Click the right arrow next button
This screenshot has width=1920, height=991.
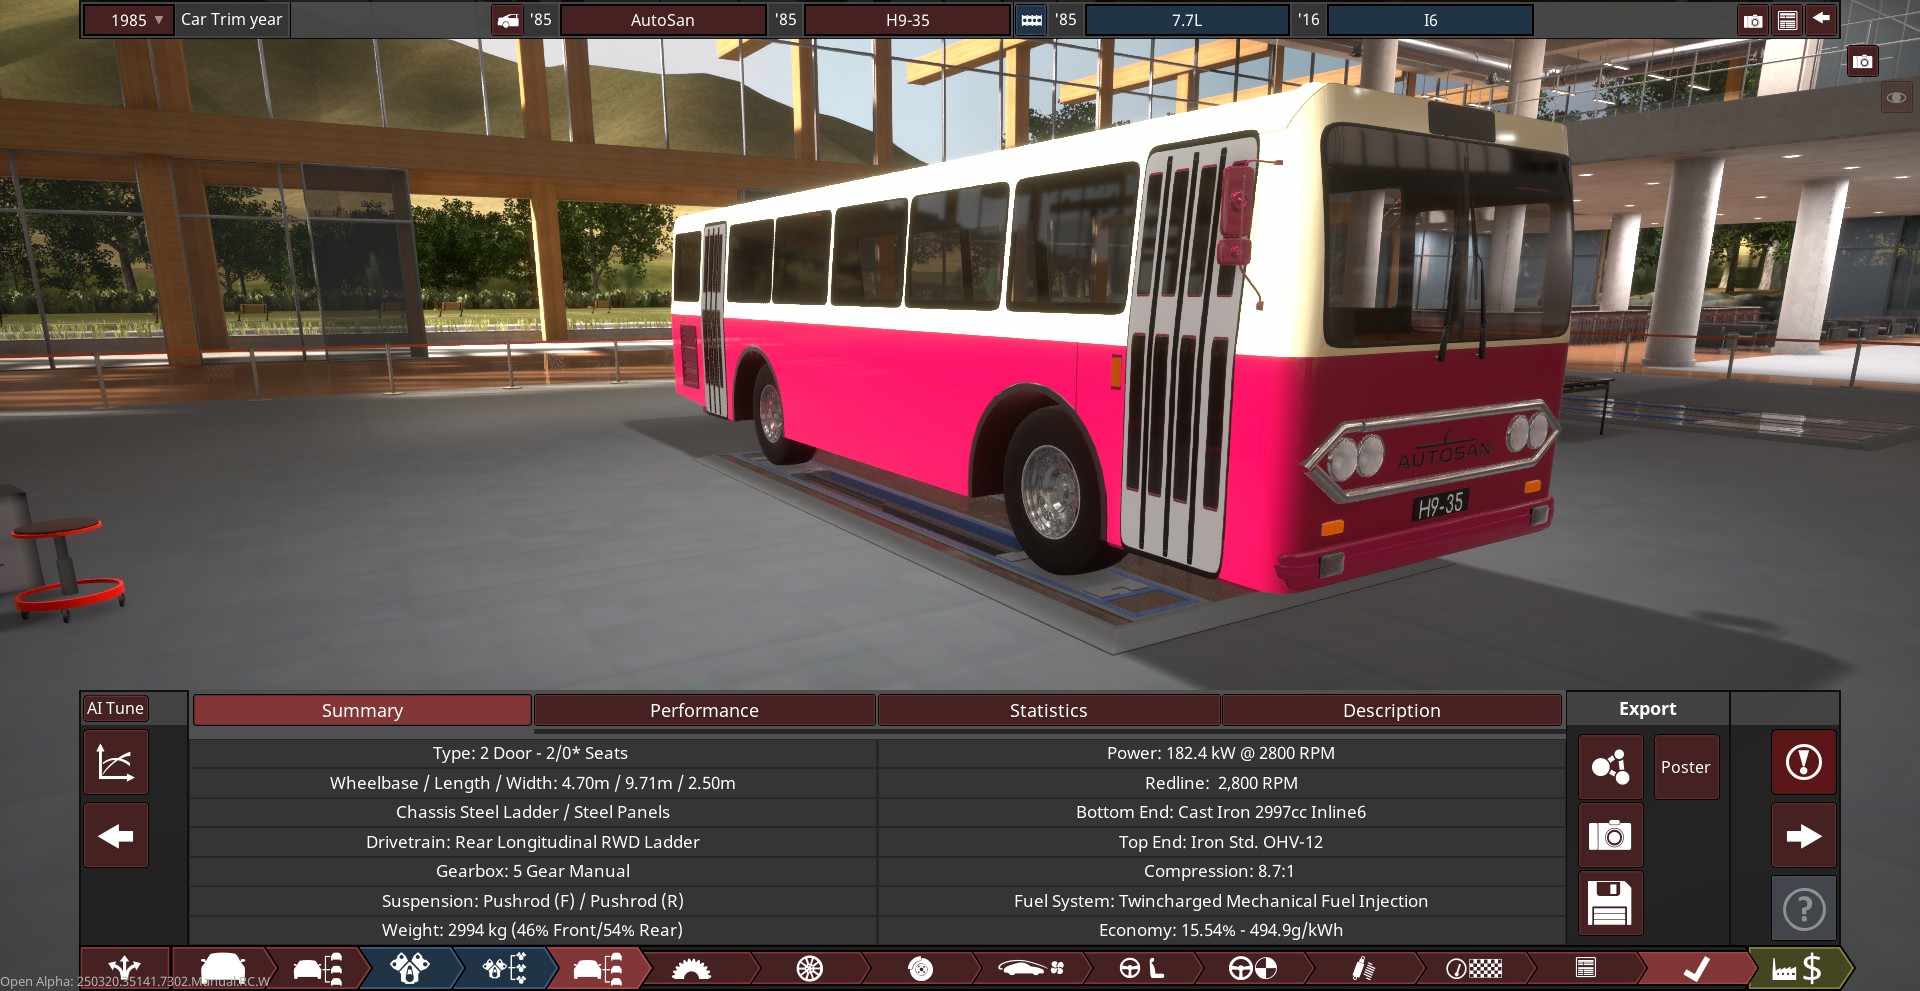tap(1804, 835)
